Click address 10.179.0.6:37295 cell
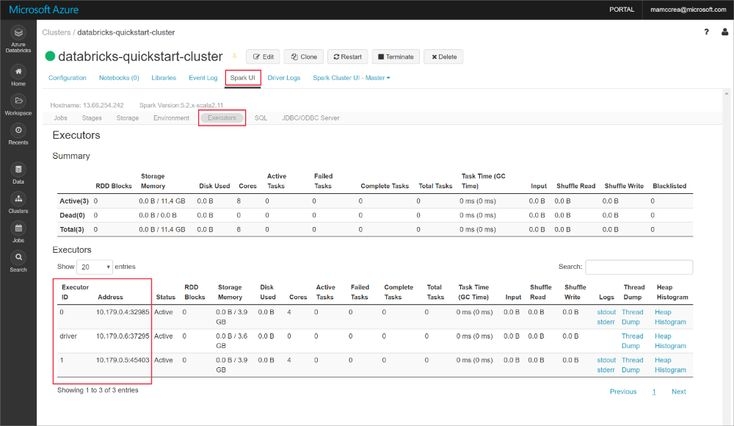Viewport: 734px width, 426px height. pos(123,336)
